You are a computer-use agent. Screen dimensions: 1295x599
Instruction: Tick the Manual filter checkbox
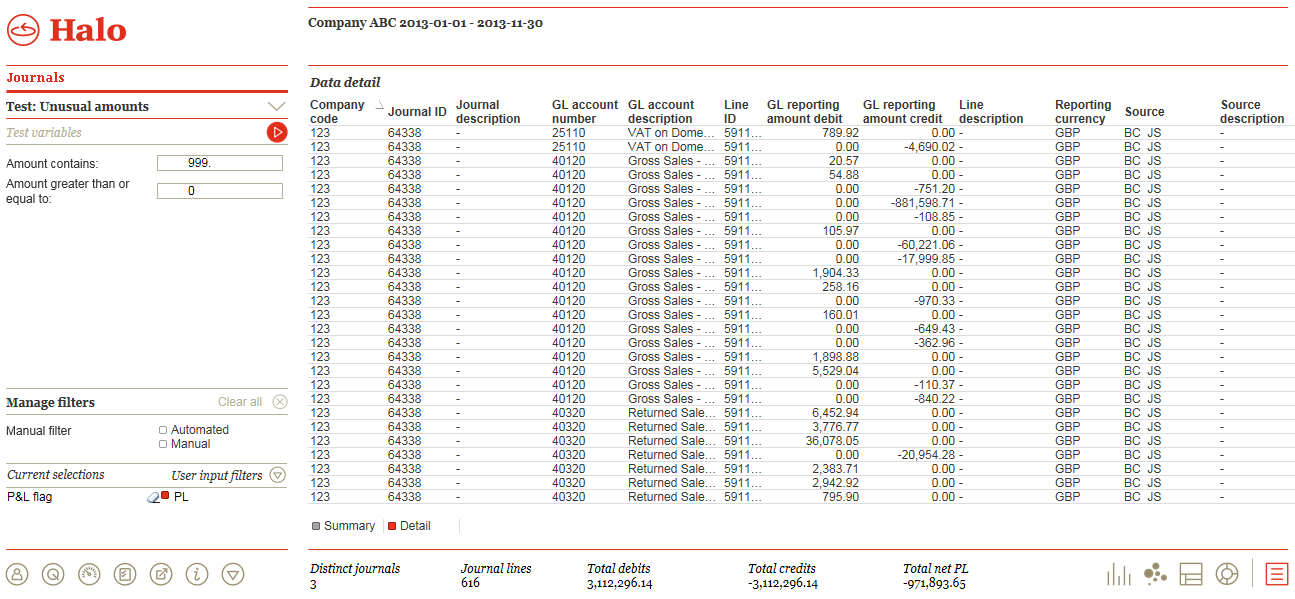point(163,444)
